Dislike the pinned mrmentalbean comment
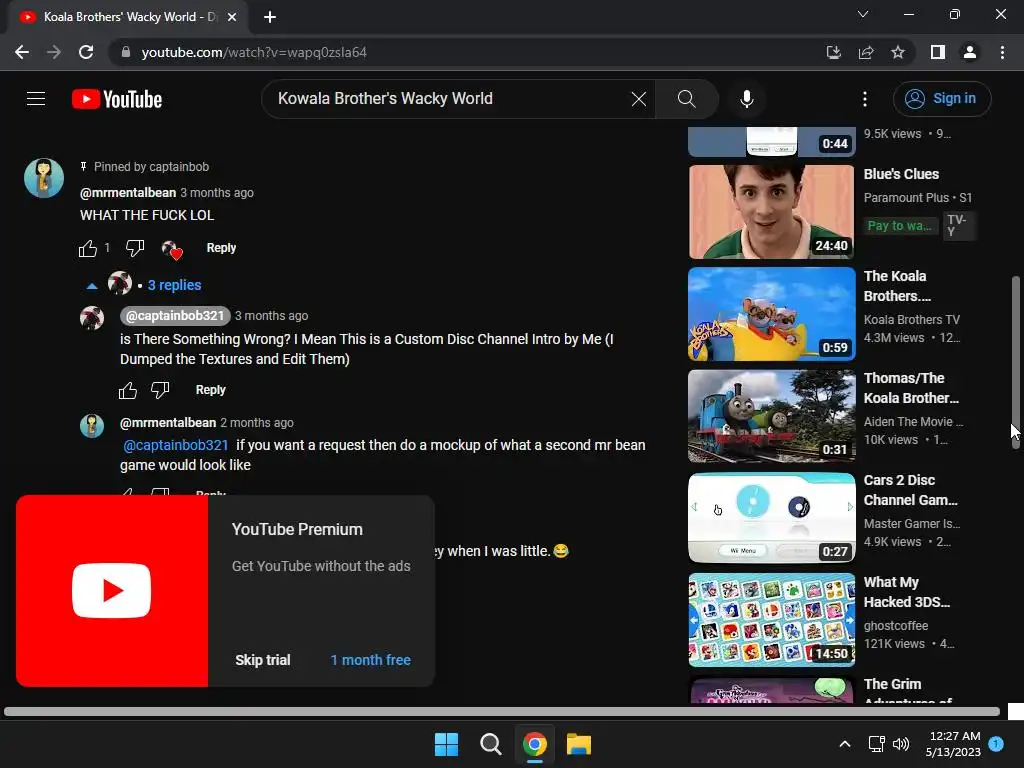The width and height of the screenshot is (1024, 768). (135, 248)
